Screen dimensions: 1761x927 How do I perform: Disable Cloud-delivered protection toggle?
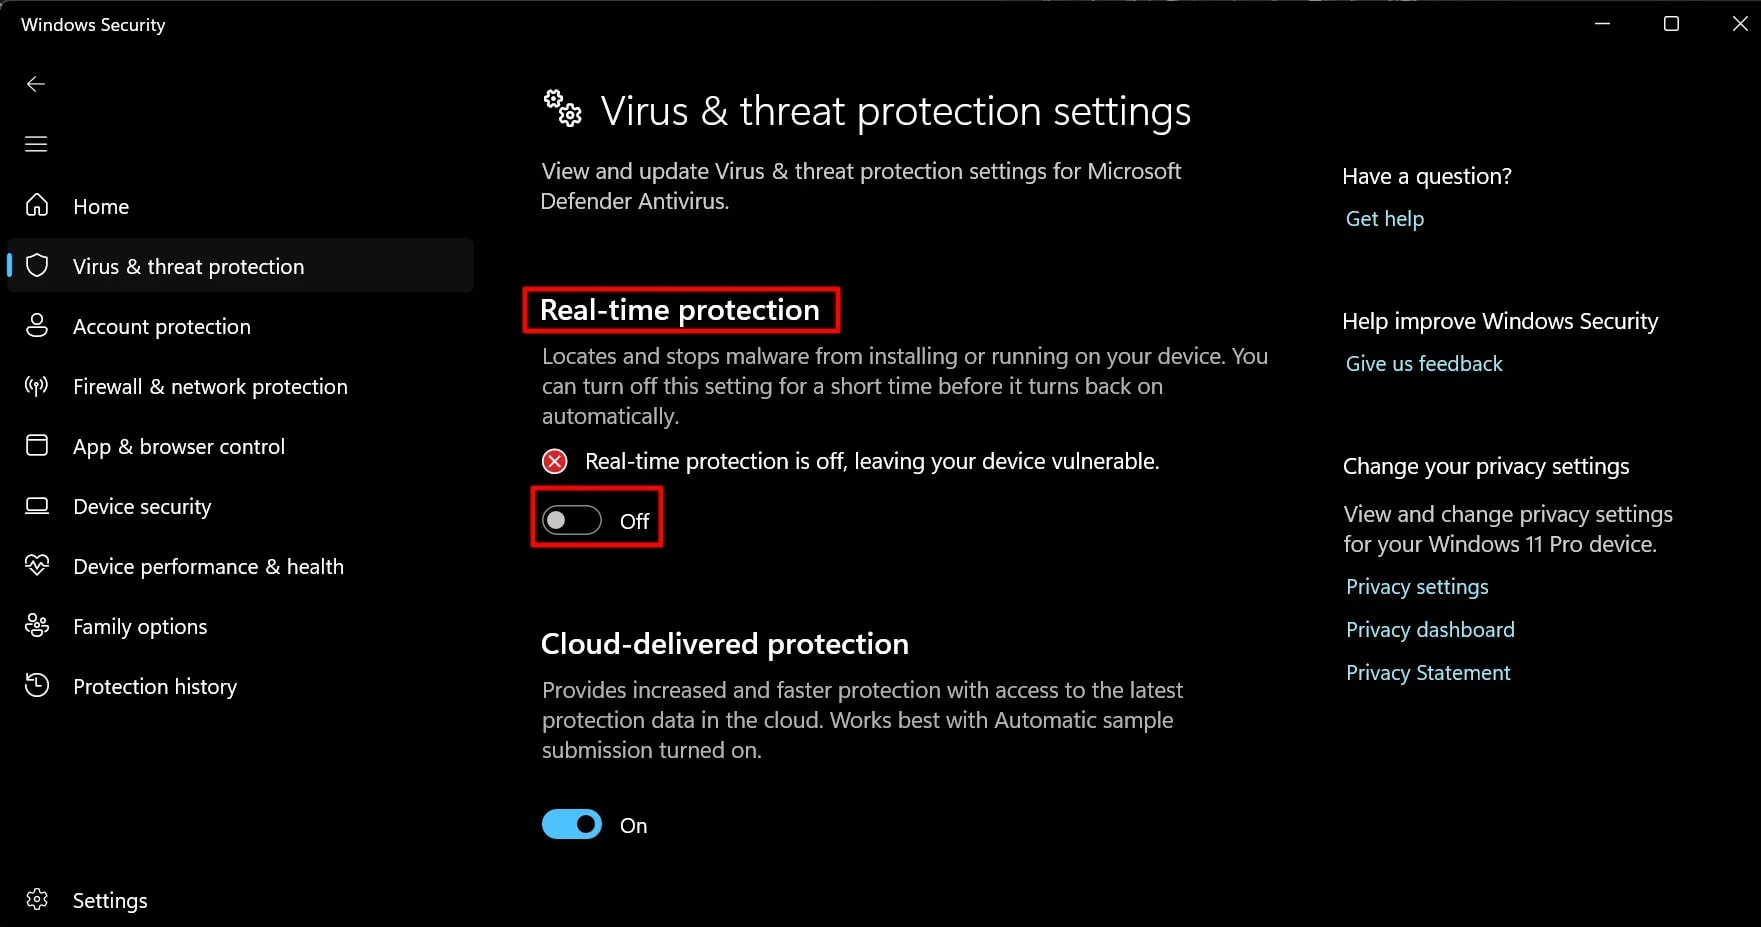(571, 824)
